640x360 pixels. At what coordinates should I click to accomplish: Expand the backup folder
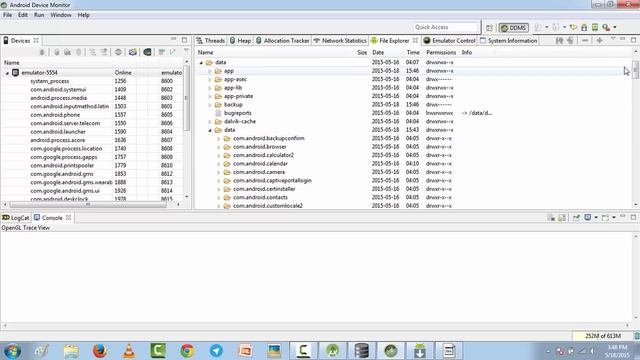(210, 105)
